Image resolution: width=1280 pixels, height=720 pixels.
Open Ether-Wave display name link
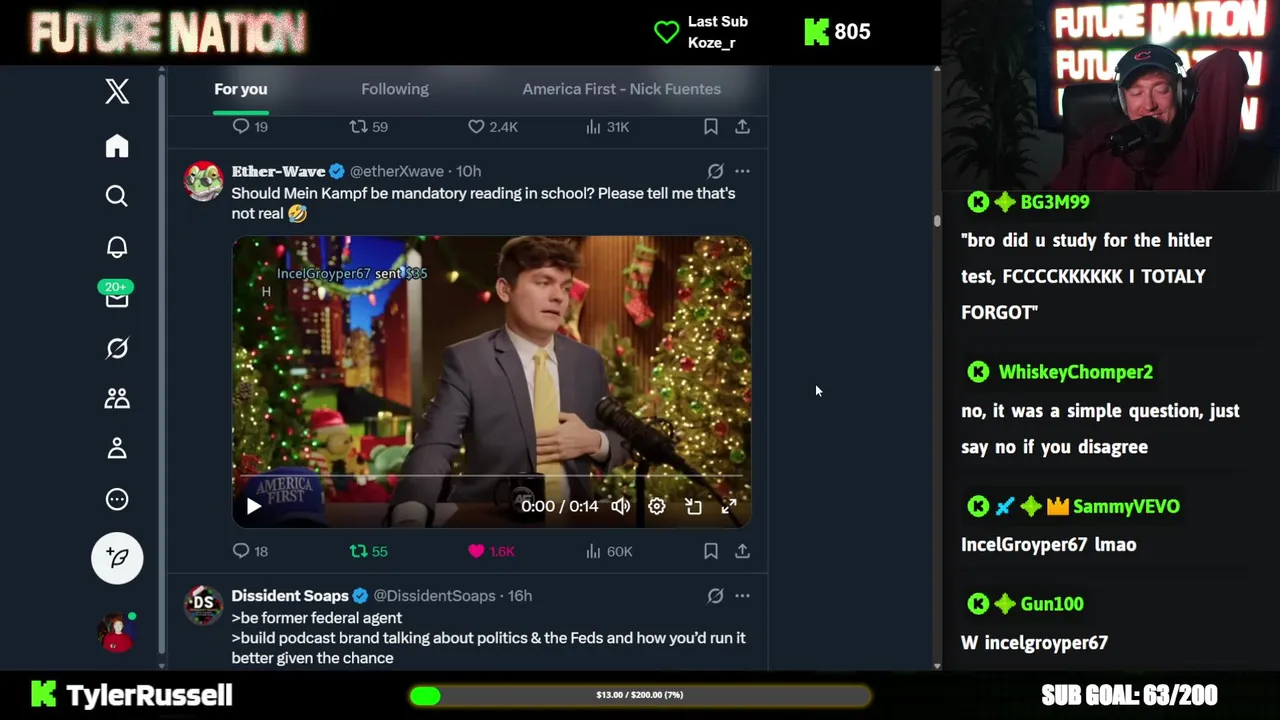(x=278, y=171)
